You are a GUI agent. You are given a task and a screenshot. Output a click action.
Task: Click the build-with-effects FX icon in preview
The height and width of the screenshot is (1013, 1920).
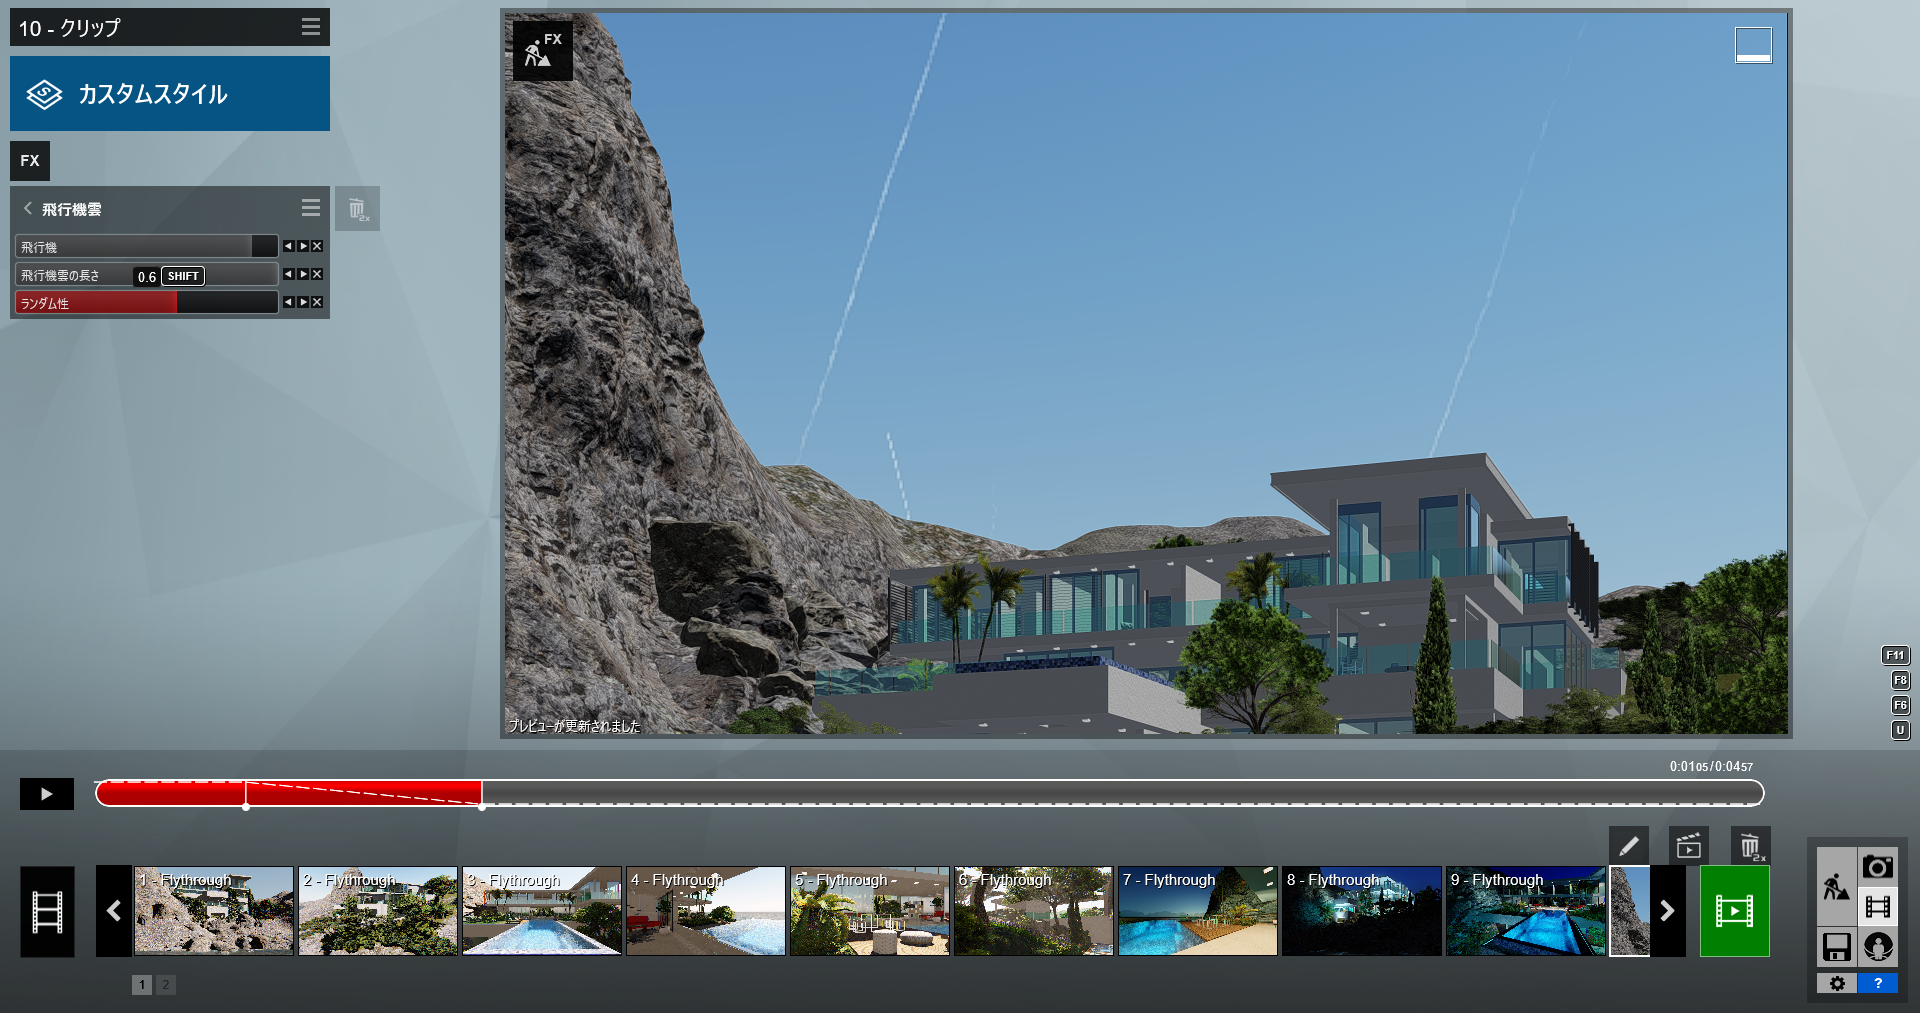click(x=543, y=51)
